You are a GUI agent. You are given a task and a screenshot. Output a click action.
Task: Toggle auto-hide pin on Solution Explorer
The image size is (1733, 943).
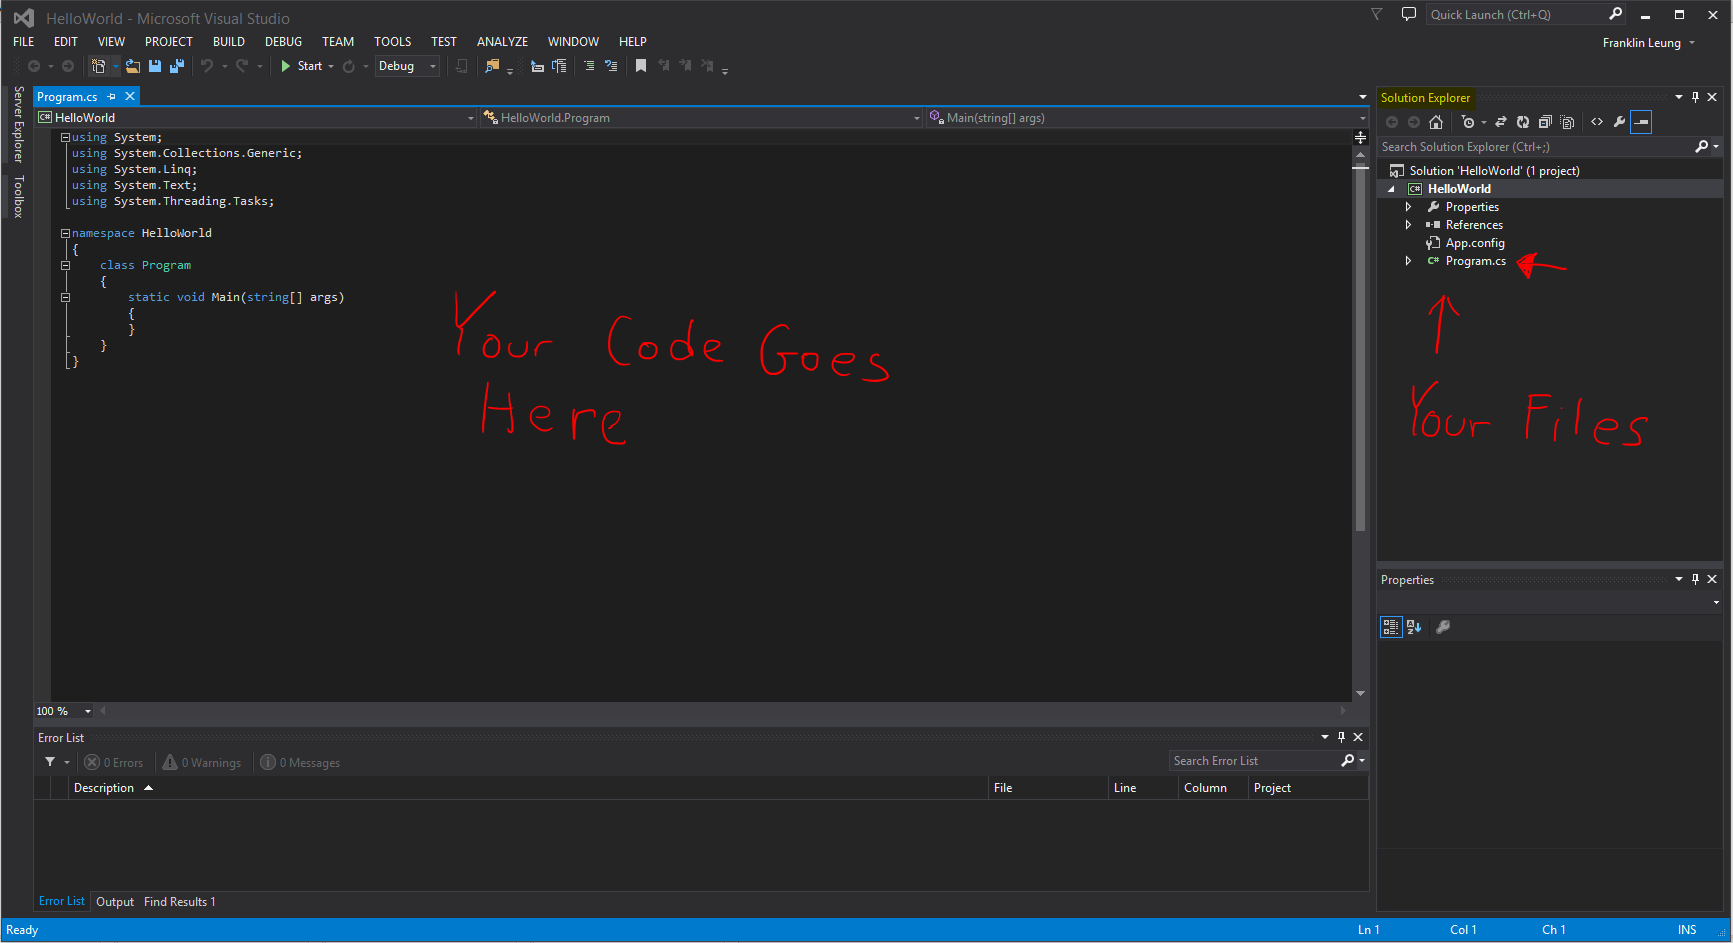pyautogui.click(x=1695, y=97)
